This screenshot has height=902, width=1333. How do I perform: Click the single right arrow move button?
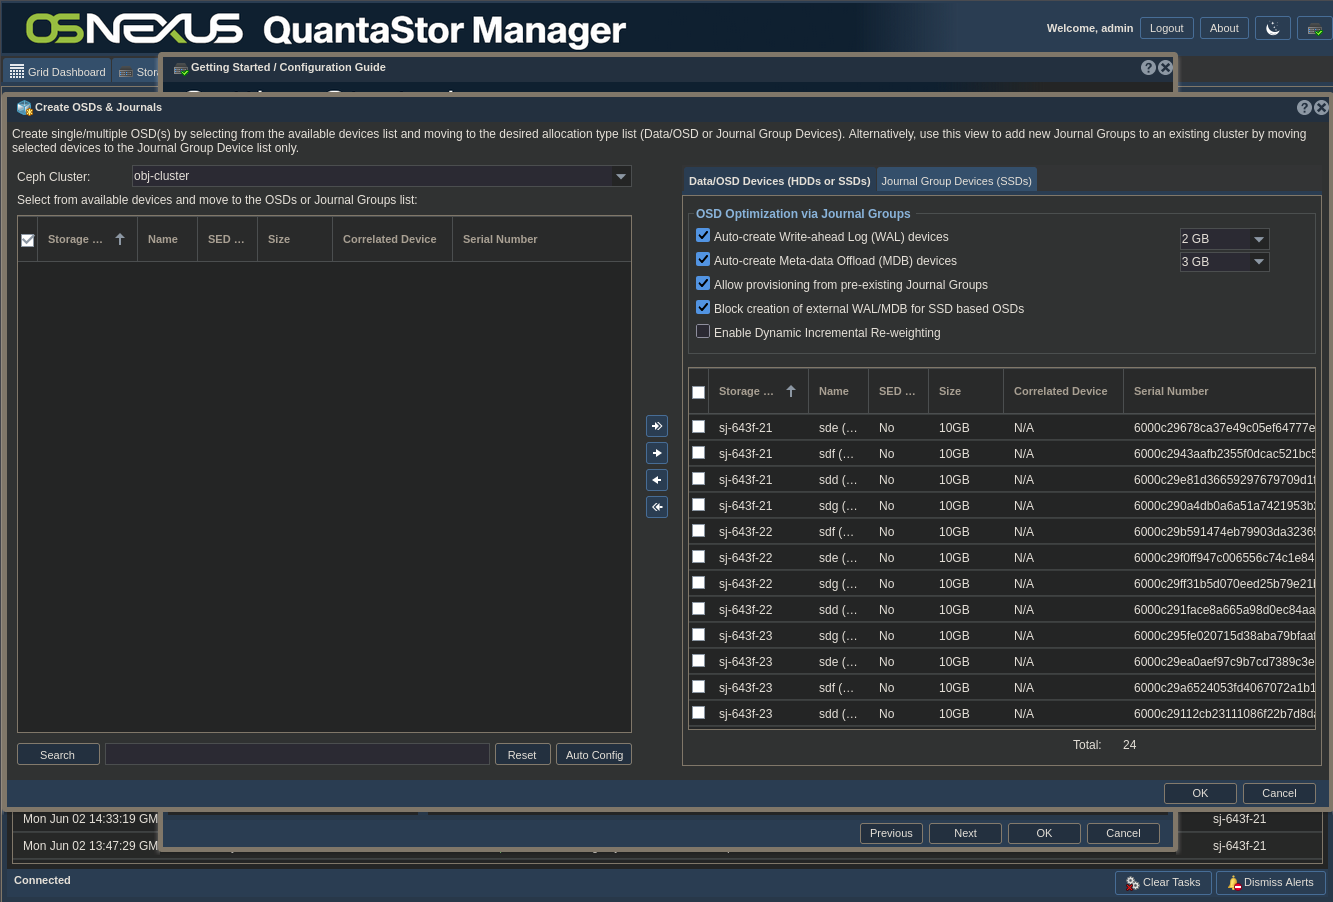pyautogui.click(x=657, y=453)
